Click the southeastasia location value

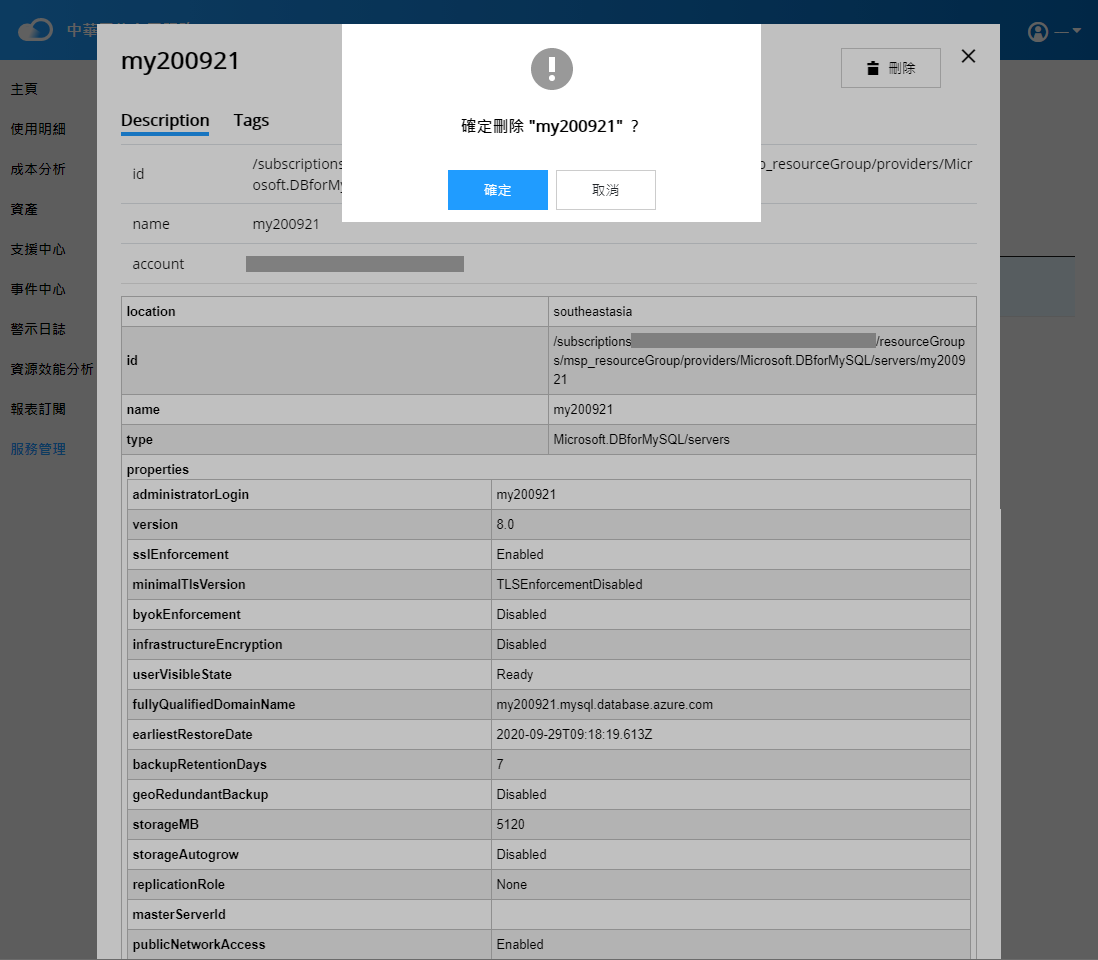tap(592, 312)
